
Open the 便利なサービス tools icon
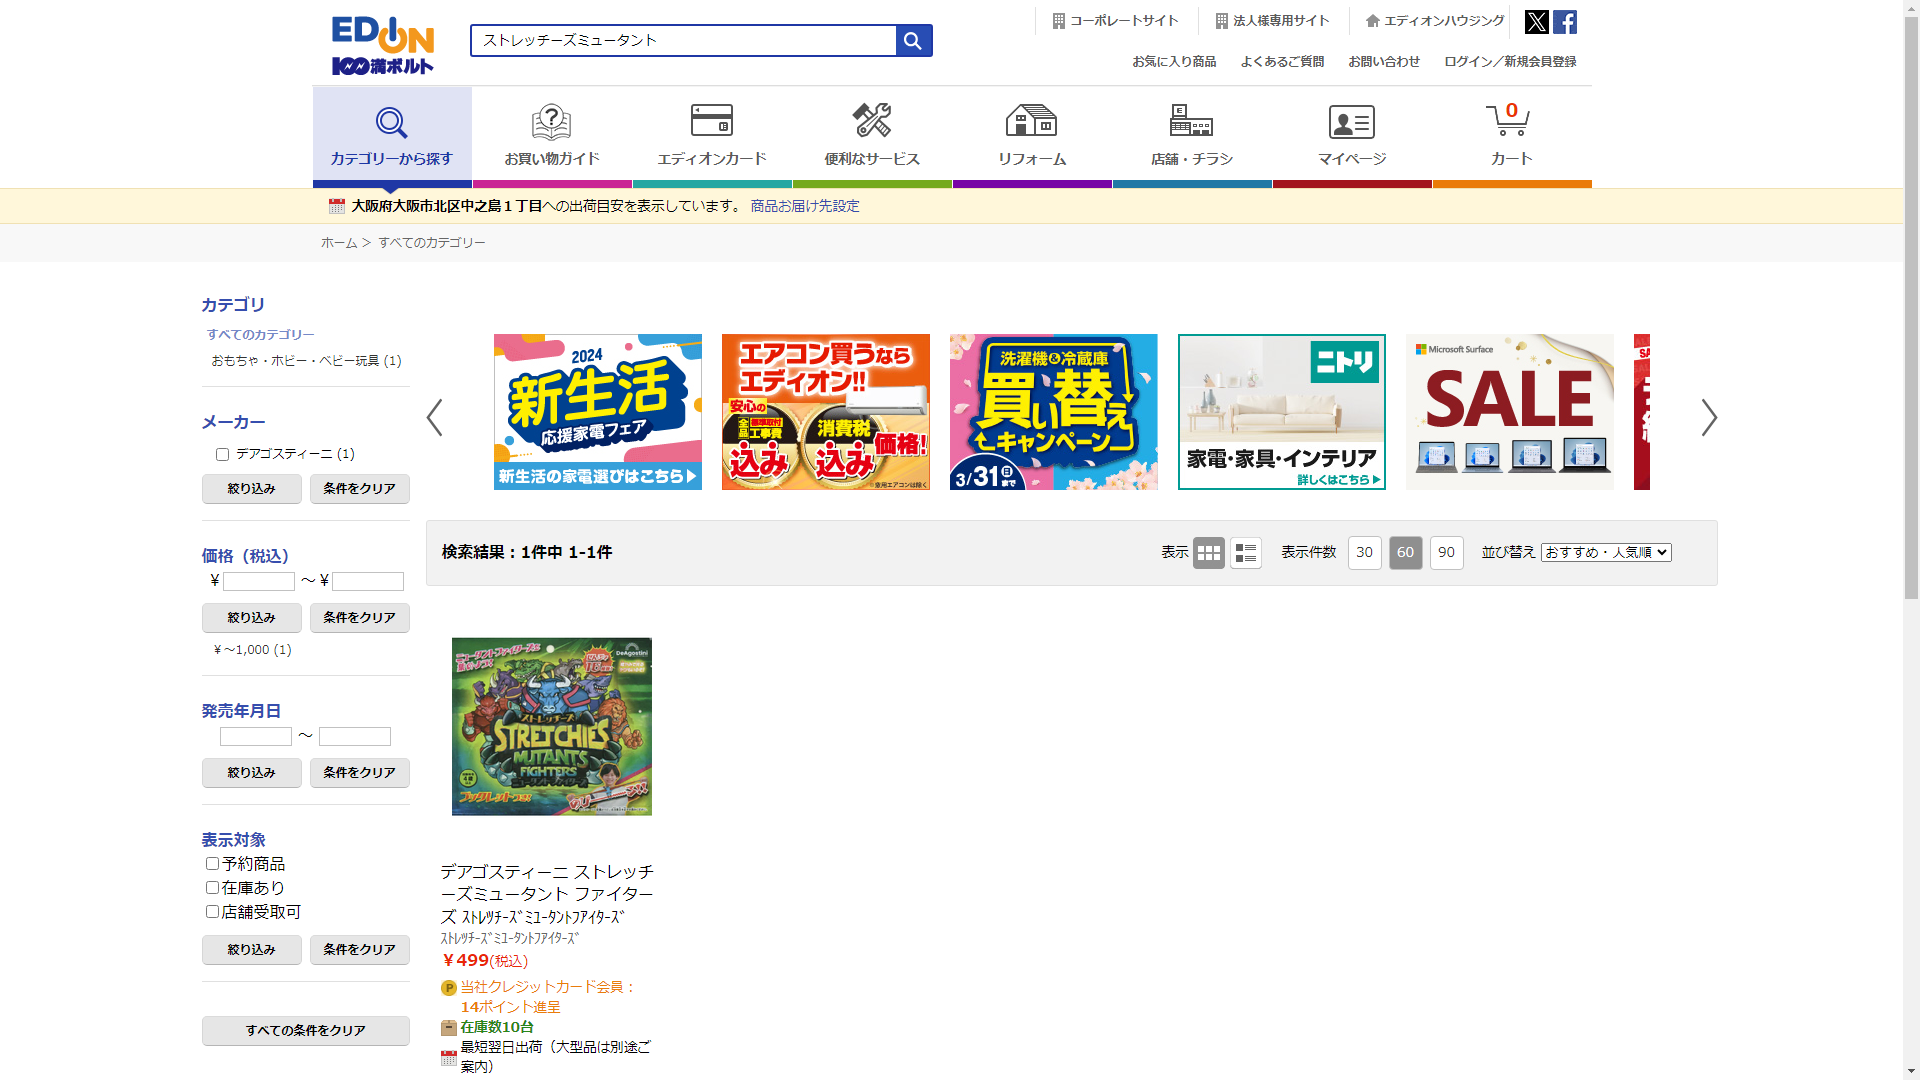point(871,120)
